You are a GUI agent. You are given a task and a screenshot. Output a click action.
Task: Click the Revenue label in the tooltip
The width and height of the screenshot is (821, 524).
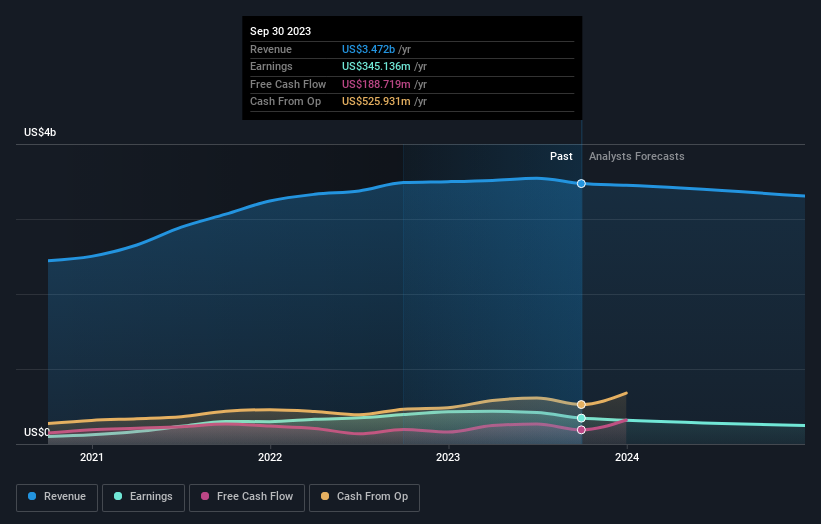click(x=271, y=49)
